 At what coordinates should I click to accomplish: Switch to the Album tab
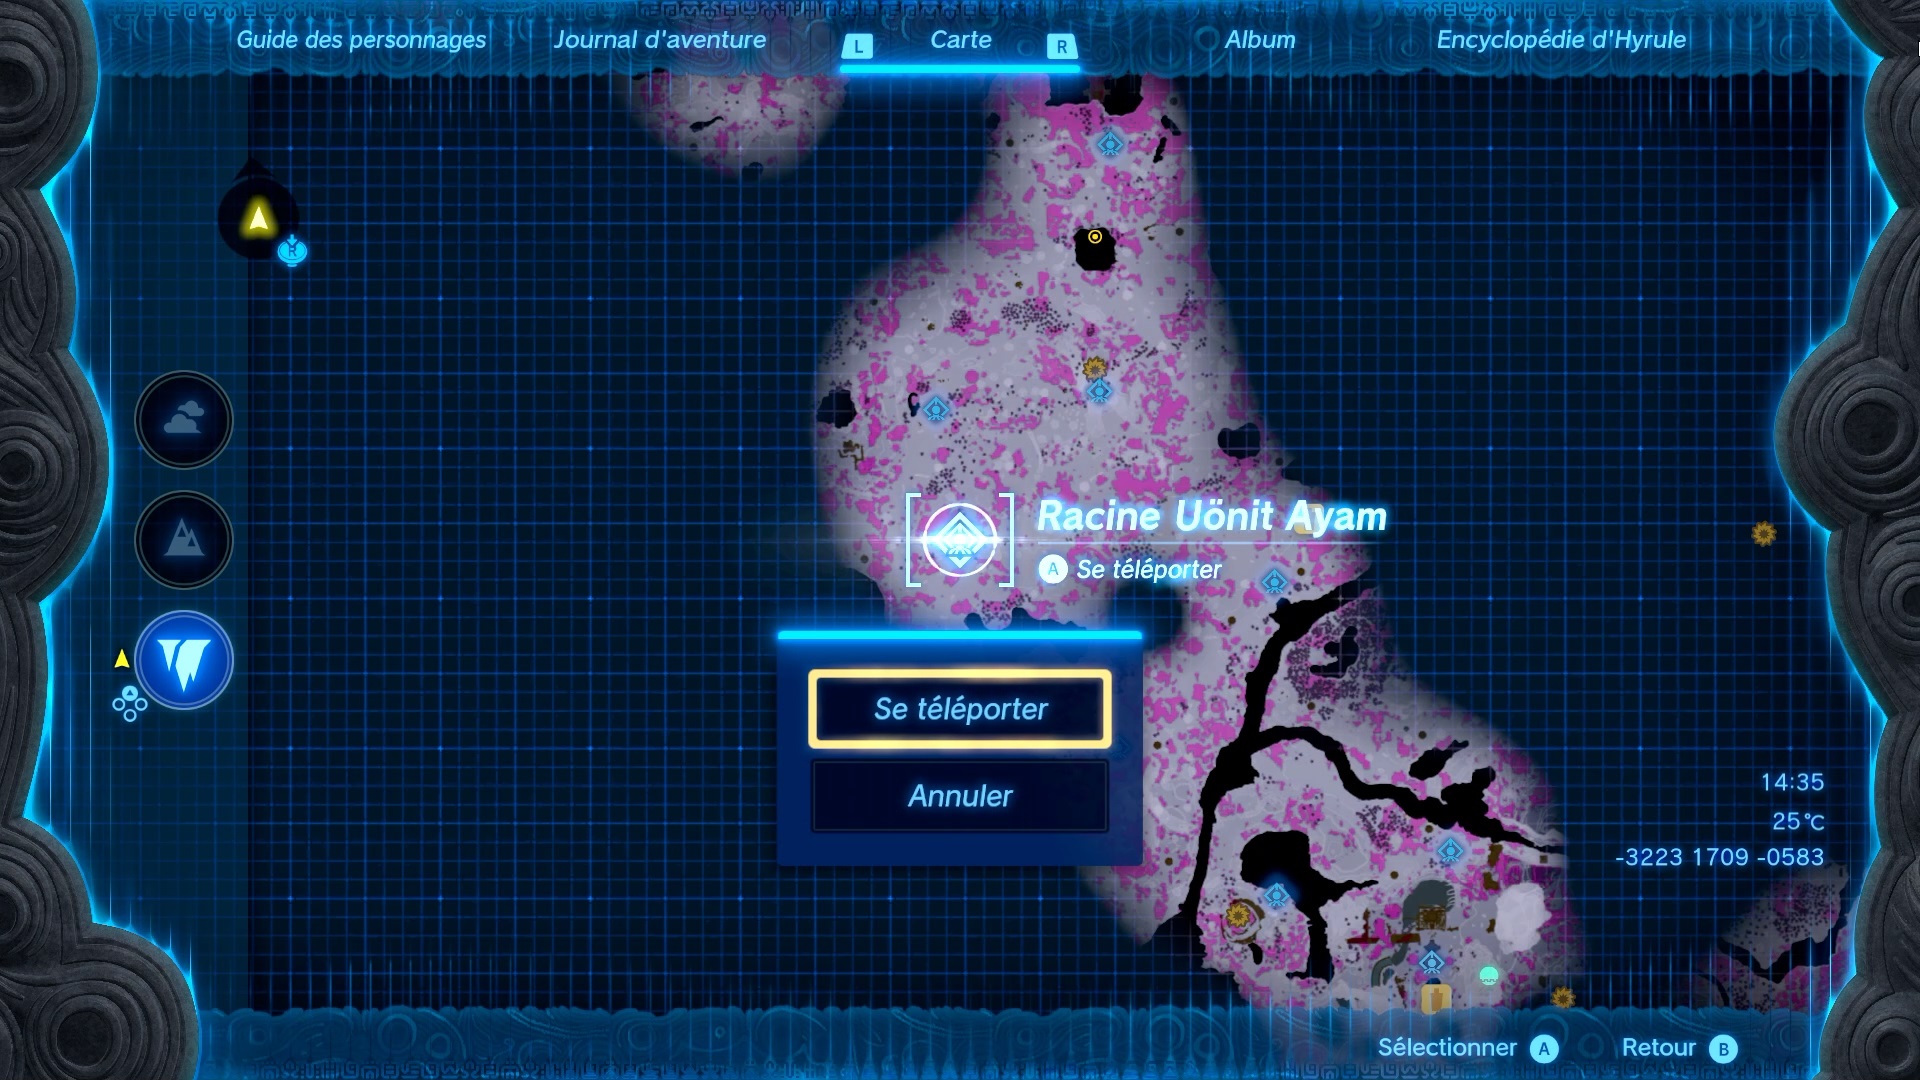pyautogui.click(x=1260, y=40)
